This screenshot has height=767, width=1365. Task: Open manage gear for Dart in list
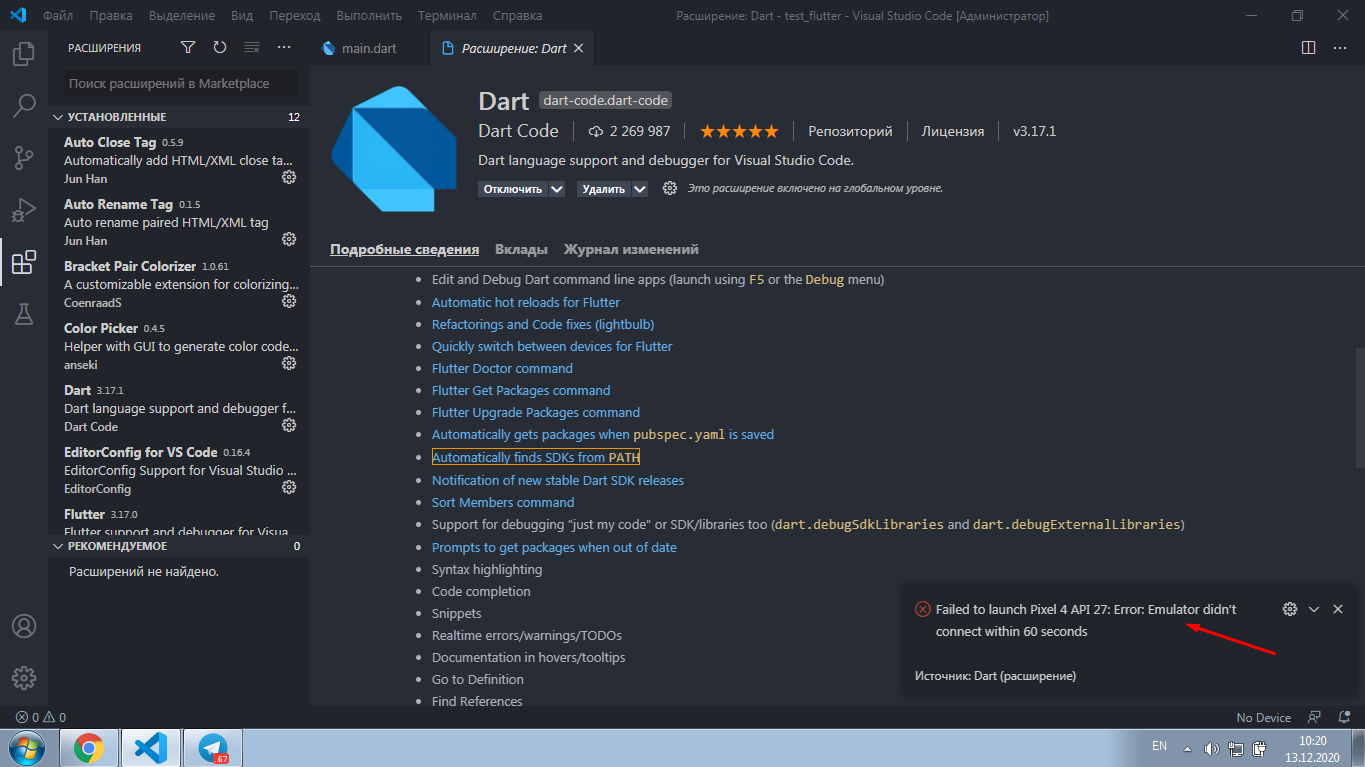pos(289,425)
